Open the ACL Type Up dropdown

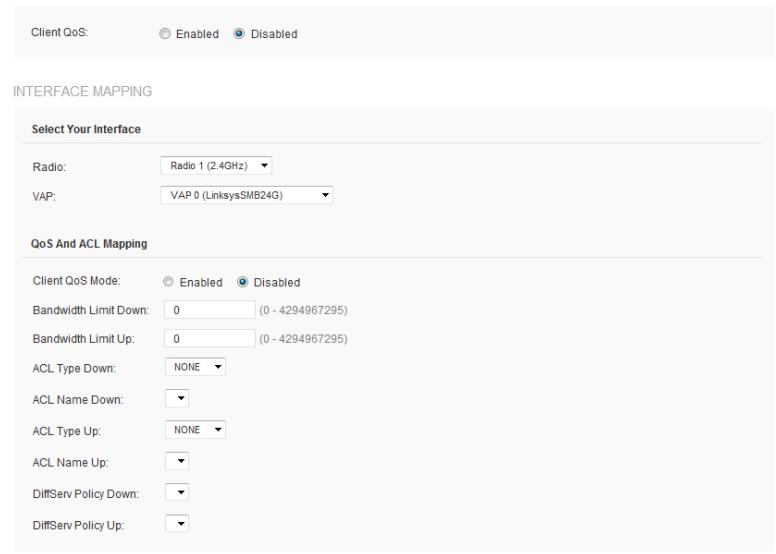pos(195,430)
